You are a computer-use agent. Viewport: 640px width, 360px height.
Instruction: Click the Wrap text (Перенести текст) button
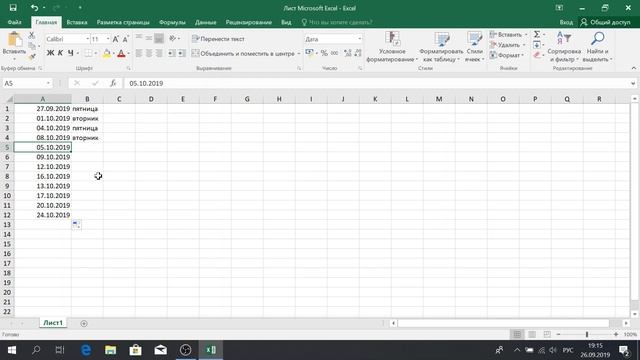click(x=218, y=39)
